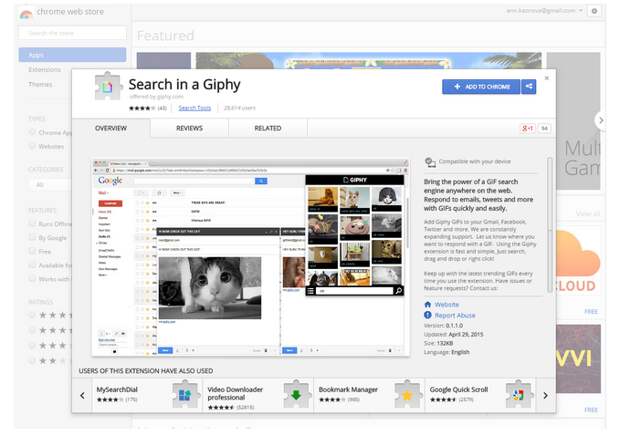Click the home icon beside Website

[x=427, y=304]
